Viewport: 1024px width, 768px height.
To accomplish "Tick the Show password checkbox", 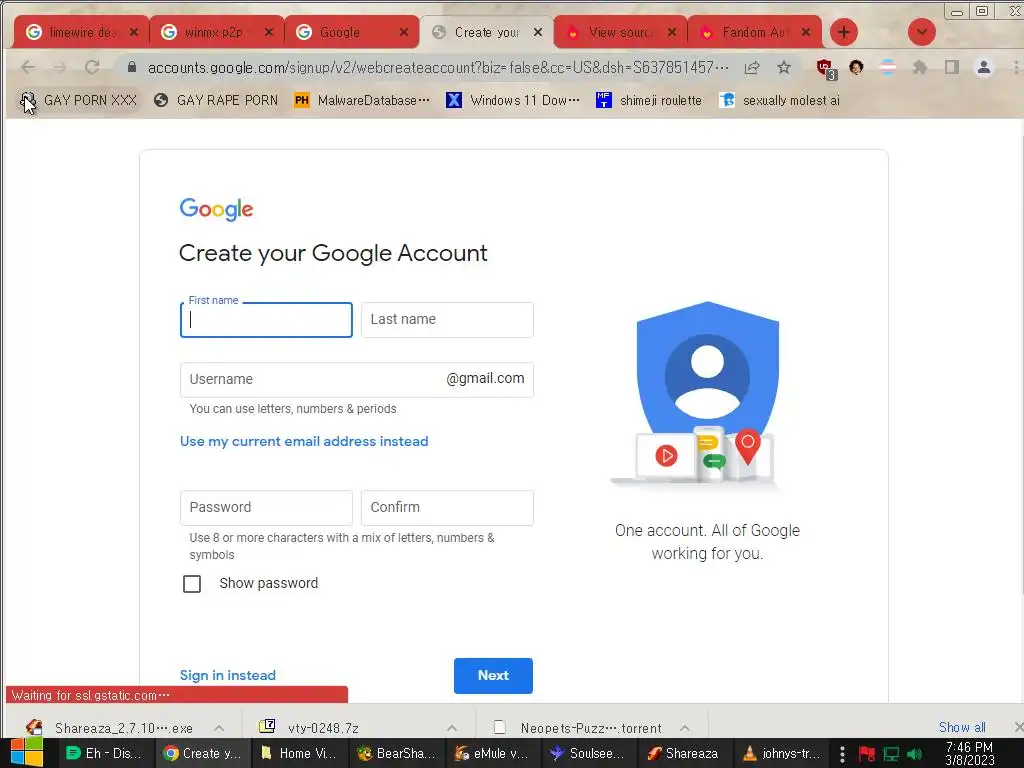I will [192, 584].
